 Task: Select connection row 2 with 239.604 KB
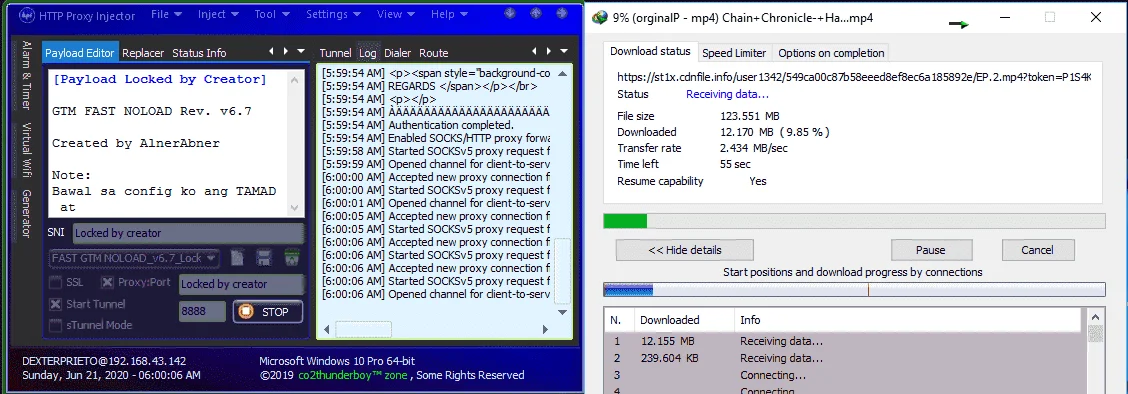point(844,358)
